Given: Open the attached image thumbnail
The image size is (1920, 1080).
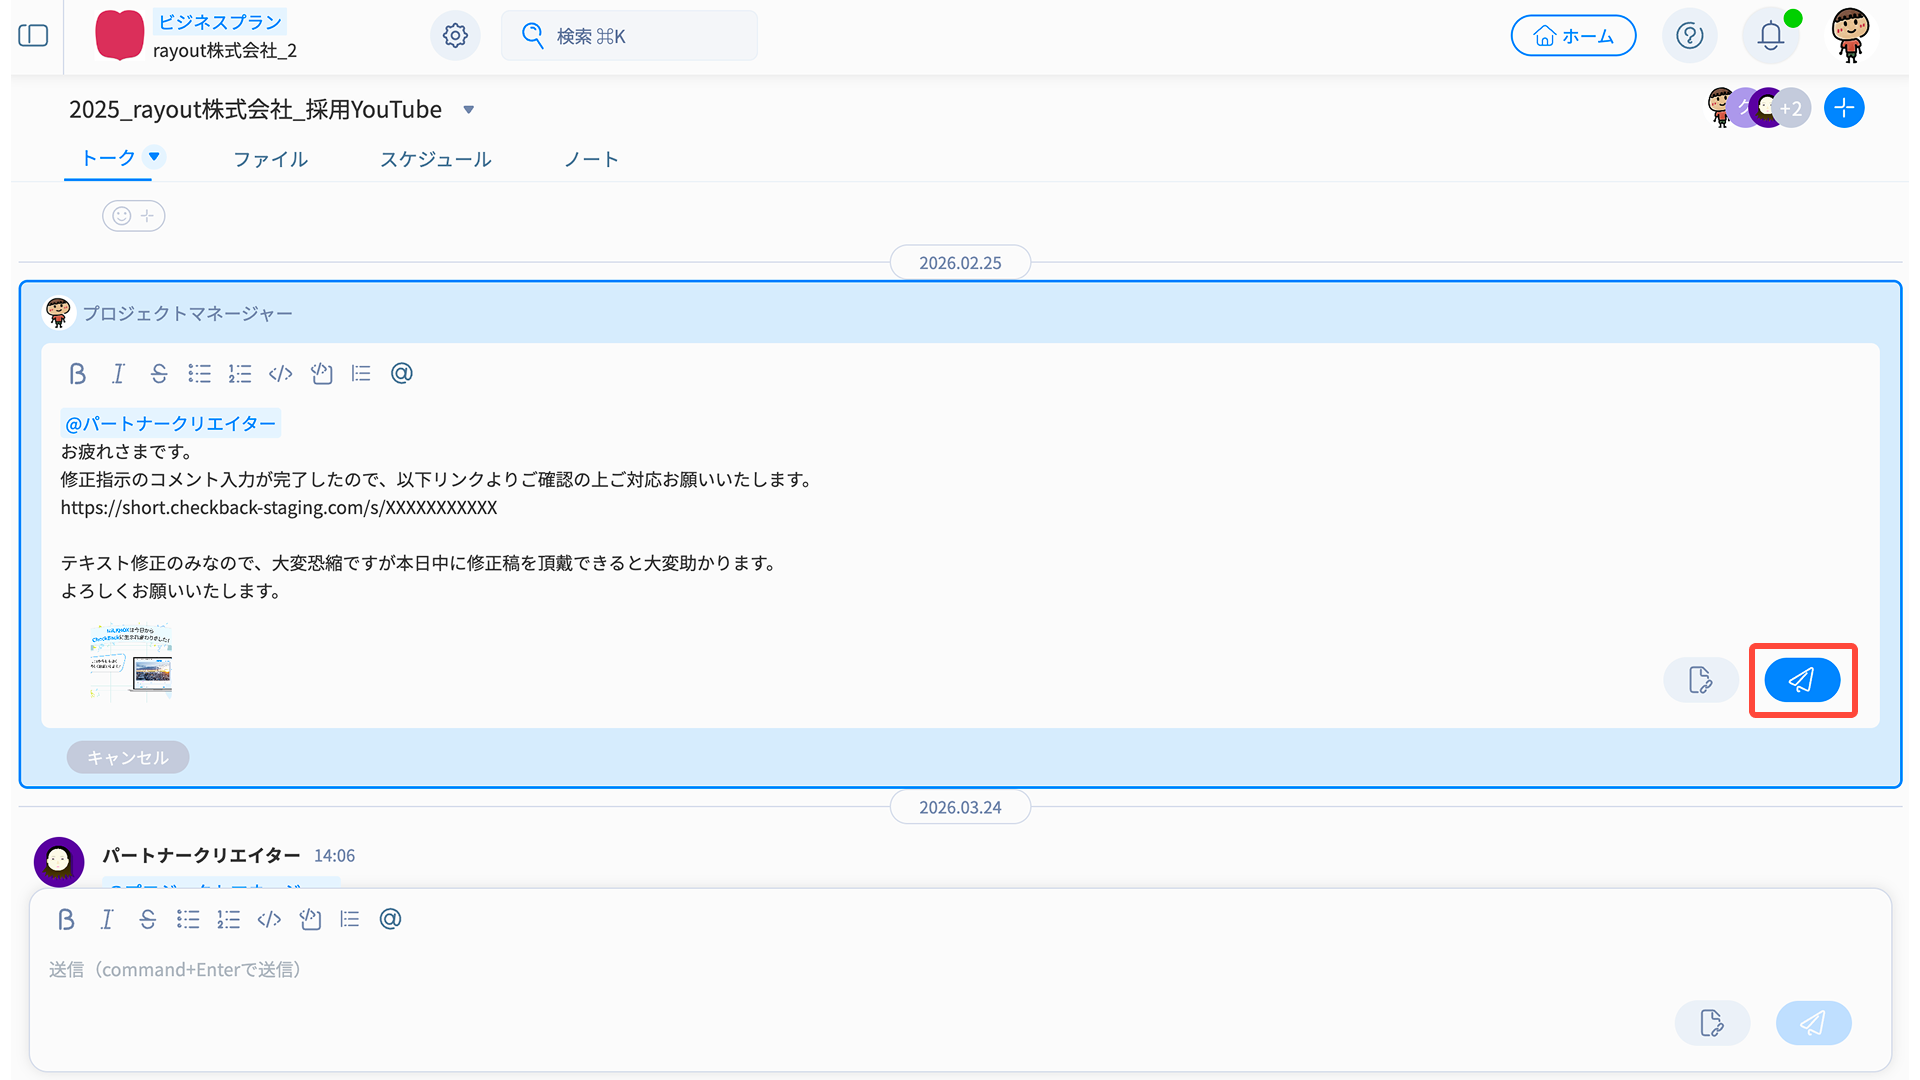Looking at the screenshot, I should pyautogui.click(x=131, y=661).
